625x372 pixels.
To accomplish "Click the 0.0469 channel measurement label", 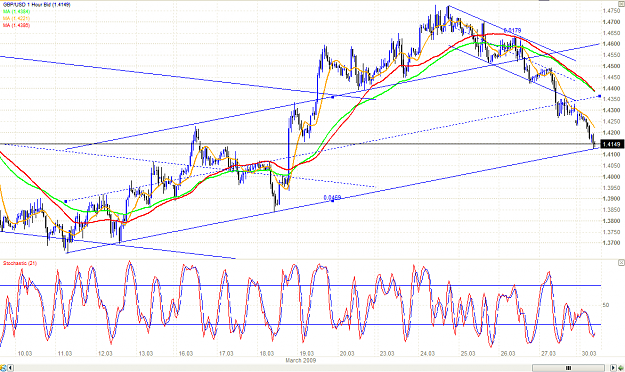I will (332, 197).
